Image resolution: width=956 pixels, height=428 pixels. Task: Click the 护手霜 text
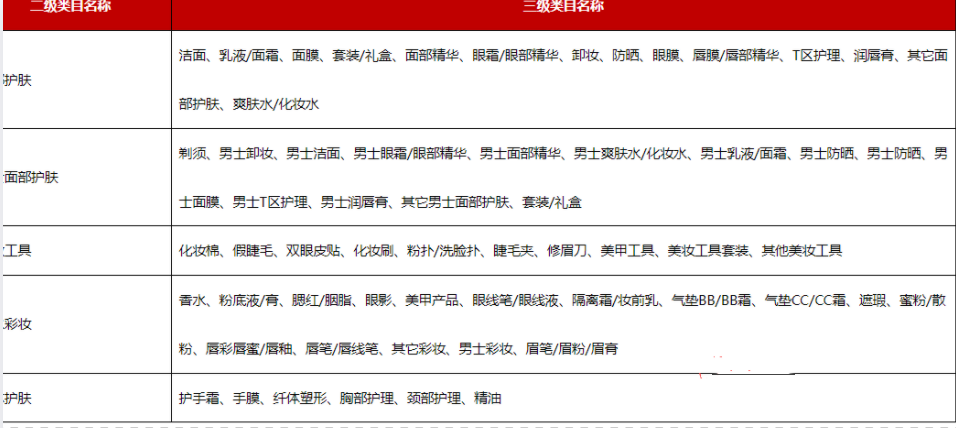coord(199,399)
